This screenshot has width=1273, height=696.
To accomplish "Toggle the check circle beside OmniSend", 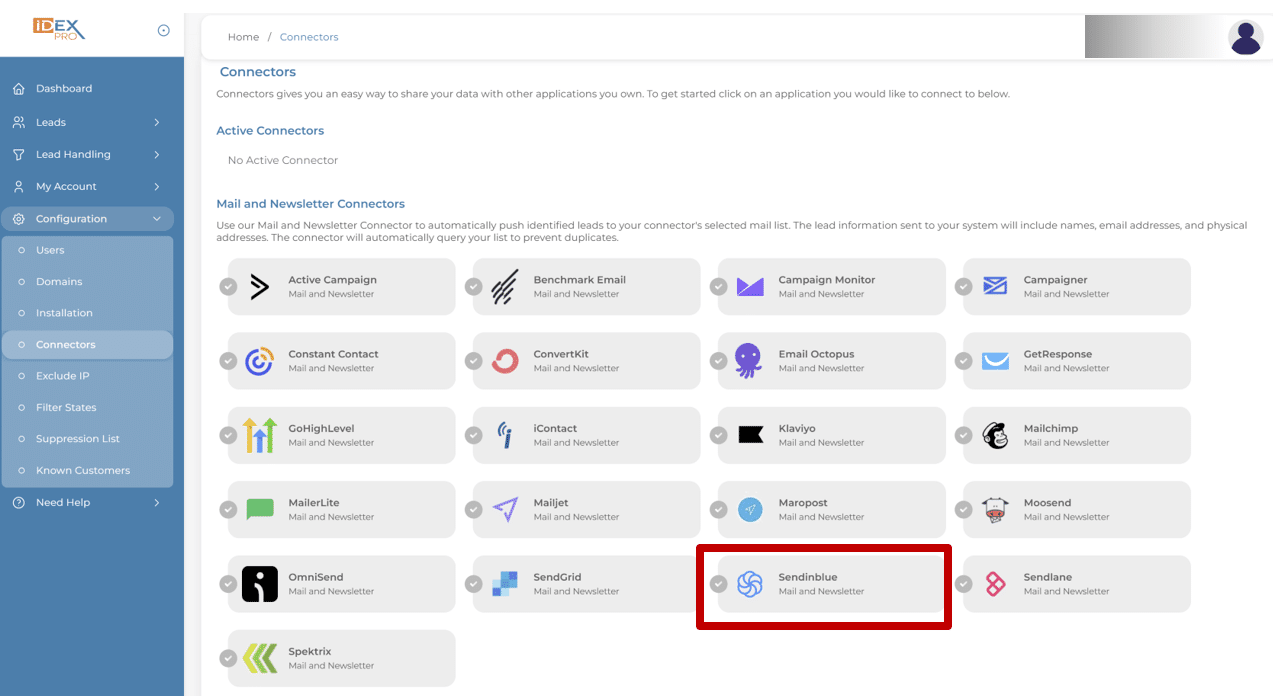I will coord(229,584).
